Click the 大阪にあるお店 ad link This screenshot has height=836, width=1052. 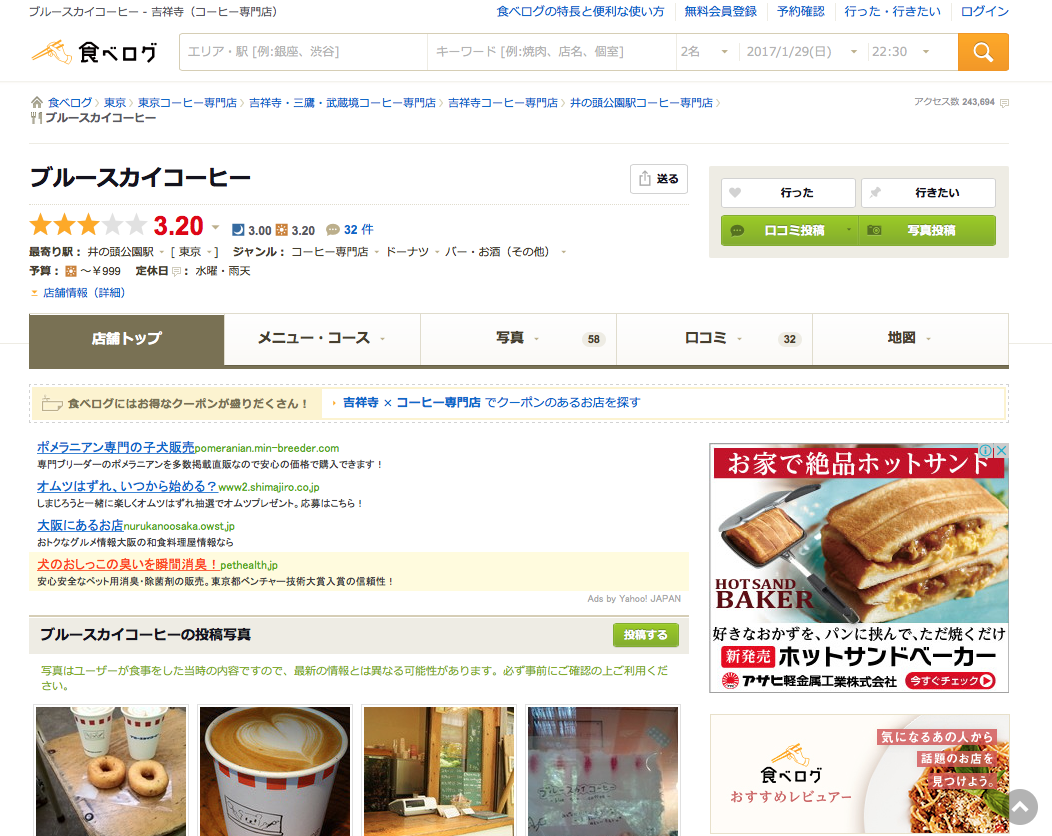[80, 525]
